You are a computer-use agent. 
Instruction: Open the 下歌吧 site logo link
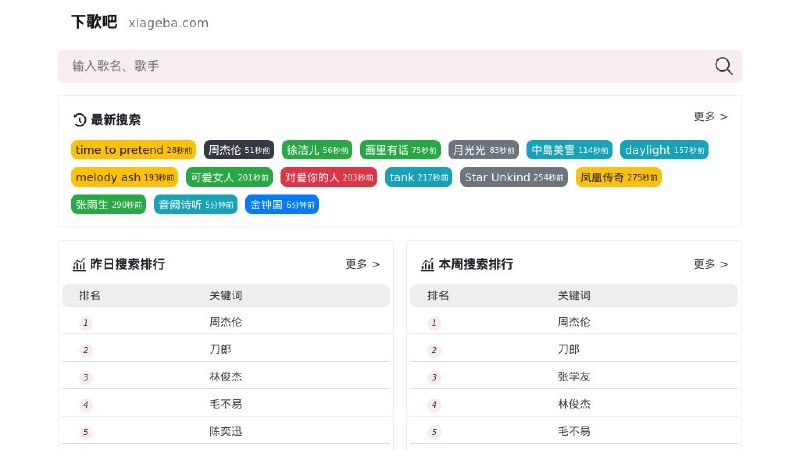click(x=94, y=22)
